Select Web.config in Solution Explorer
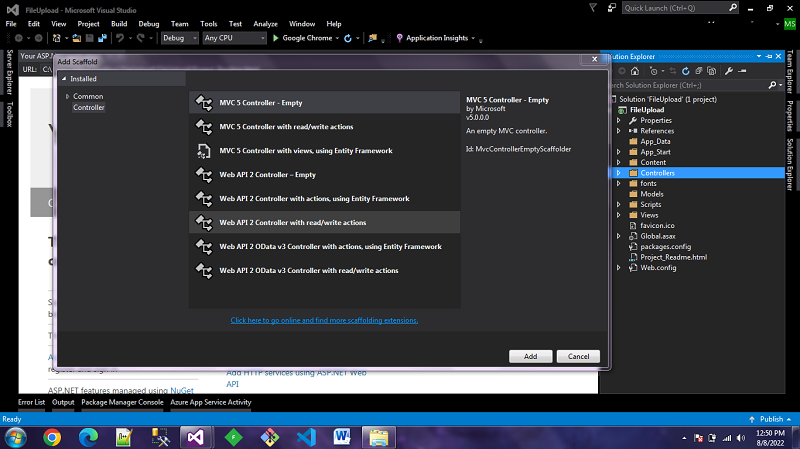The image size is (800, 449). (x=658, y=268)
